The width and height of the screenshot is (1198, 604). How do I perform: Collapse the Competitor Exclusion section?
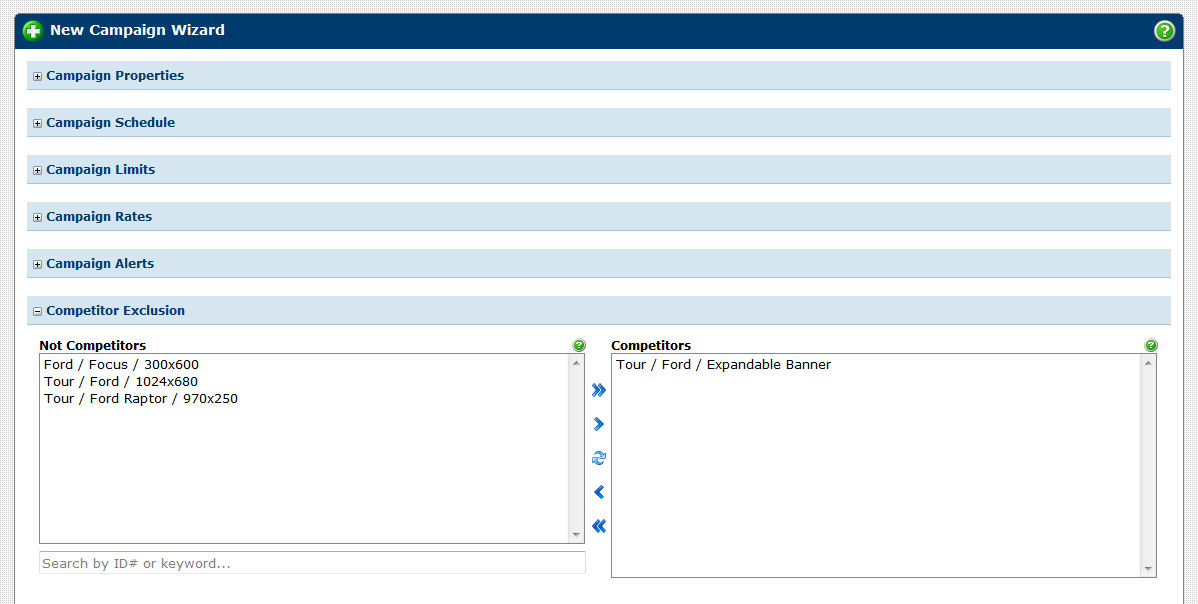pos(38,311)
